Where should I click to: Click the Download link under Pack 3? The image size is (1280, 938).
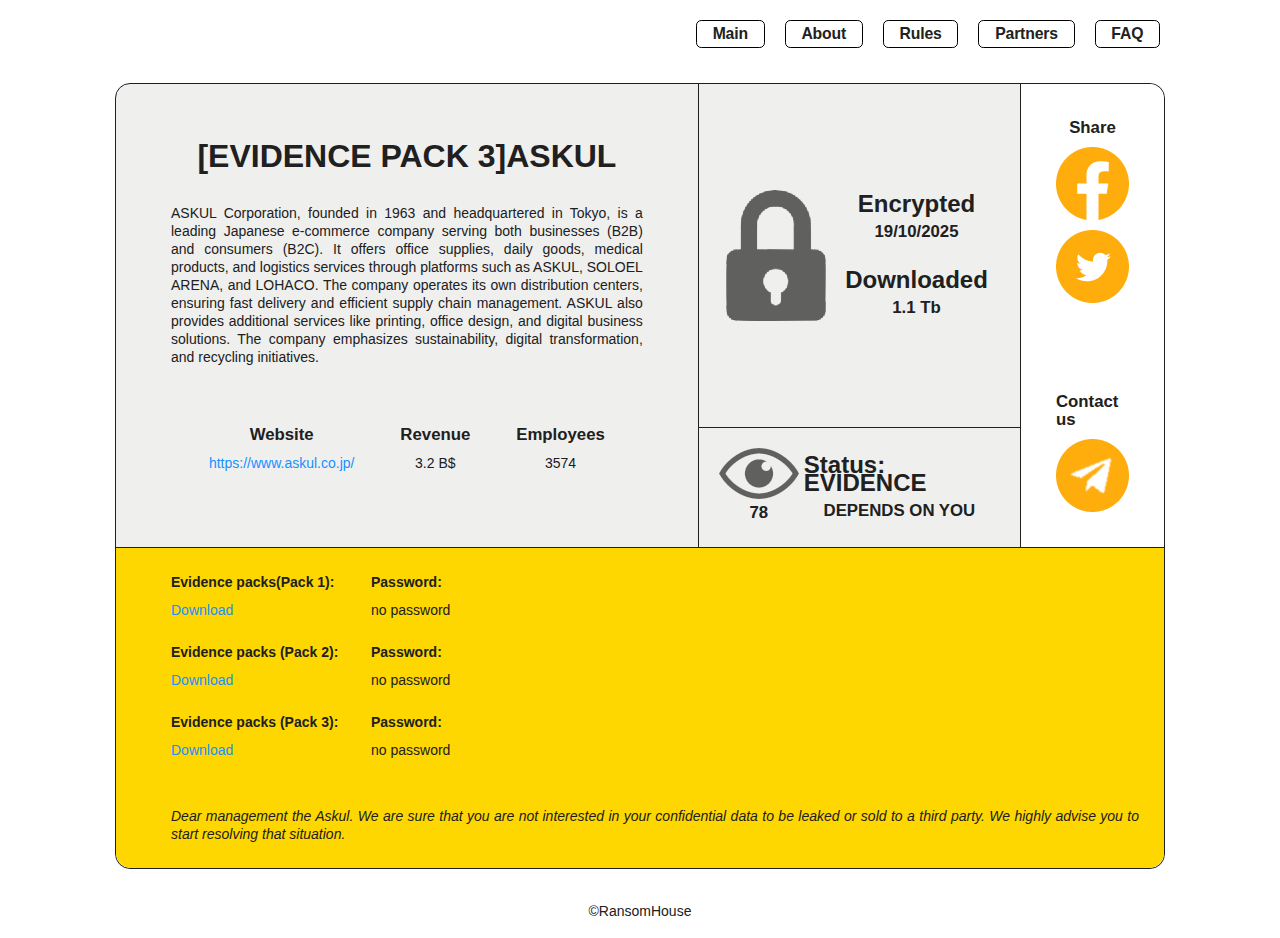(x=202, y=750)
